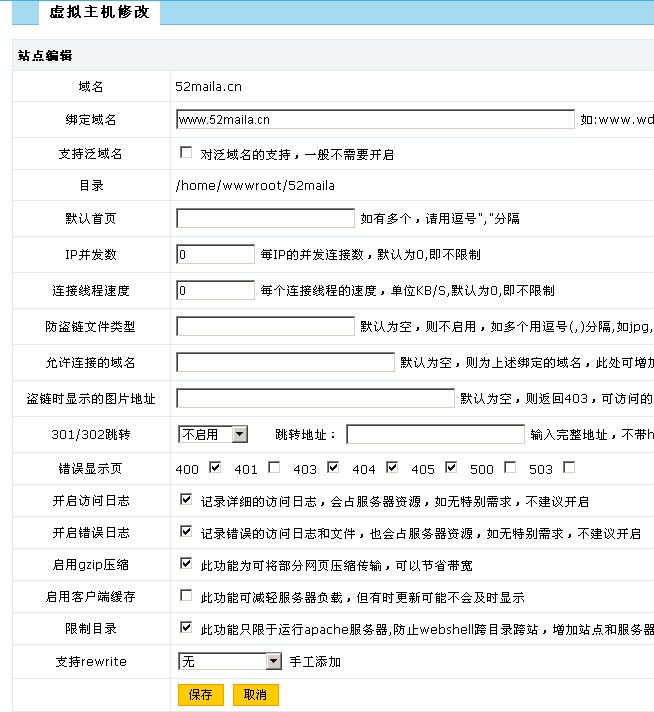Click the 跳转地址 text field
The height and width of the screenshot is (712, 654).
tap(435, 434)
